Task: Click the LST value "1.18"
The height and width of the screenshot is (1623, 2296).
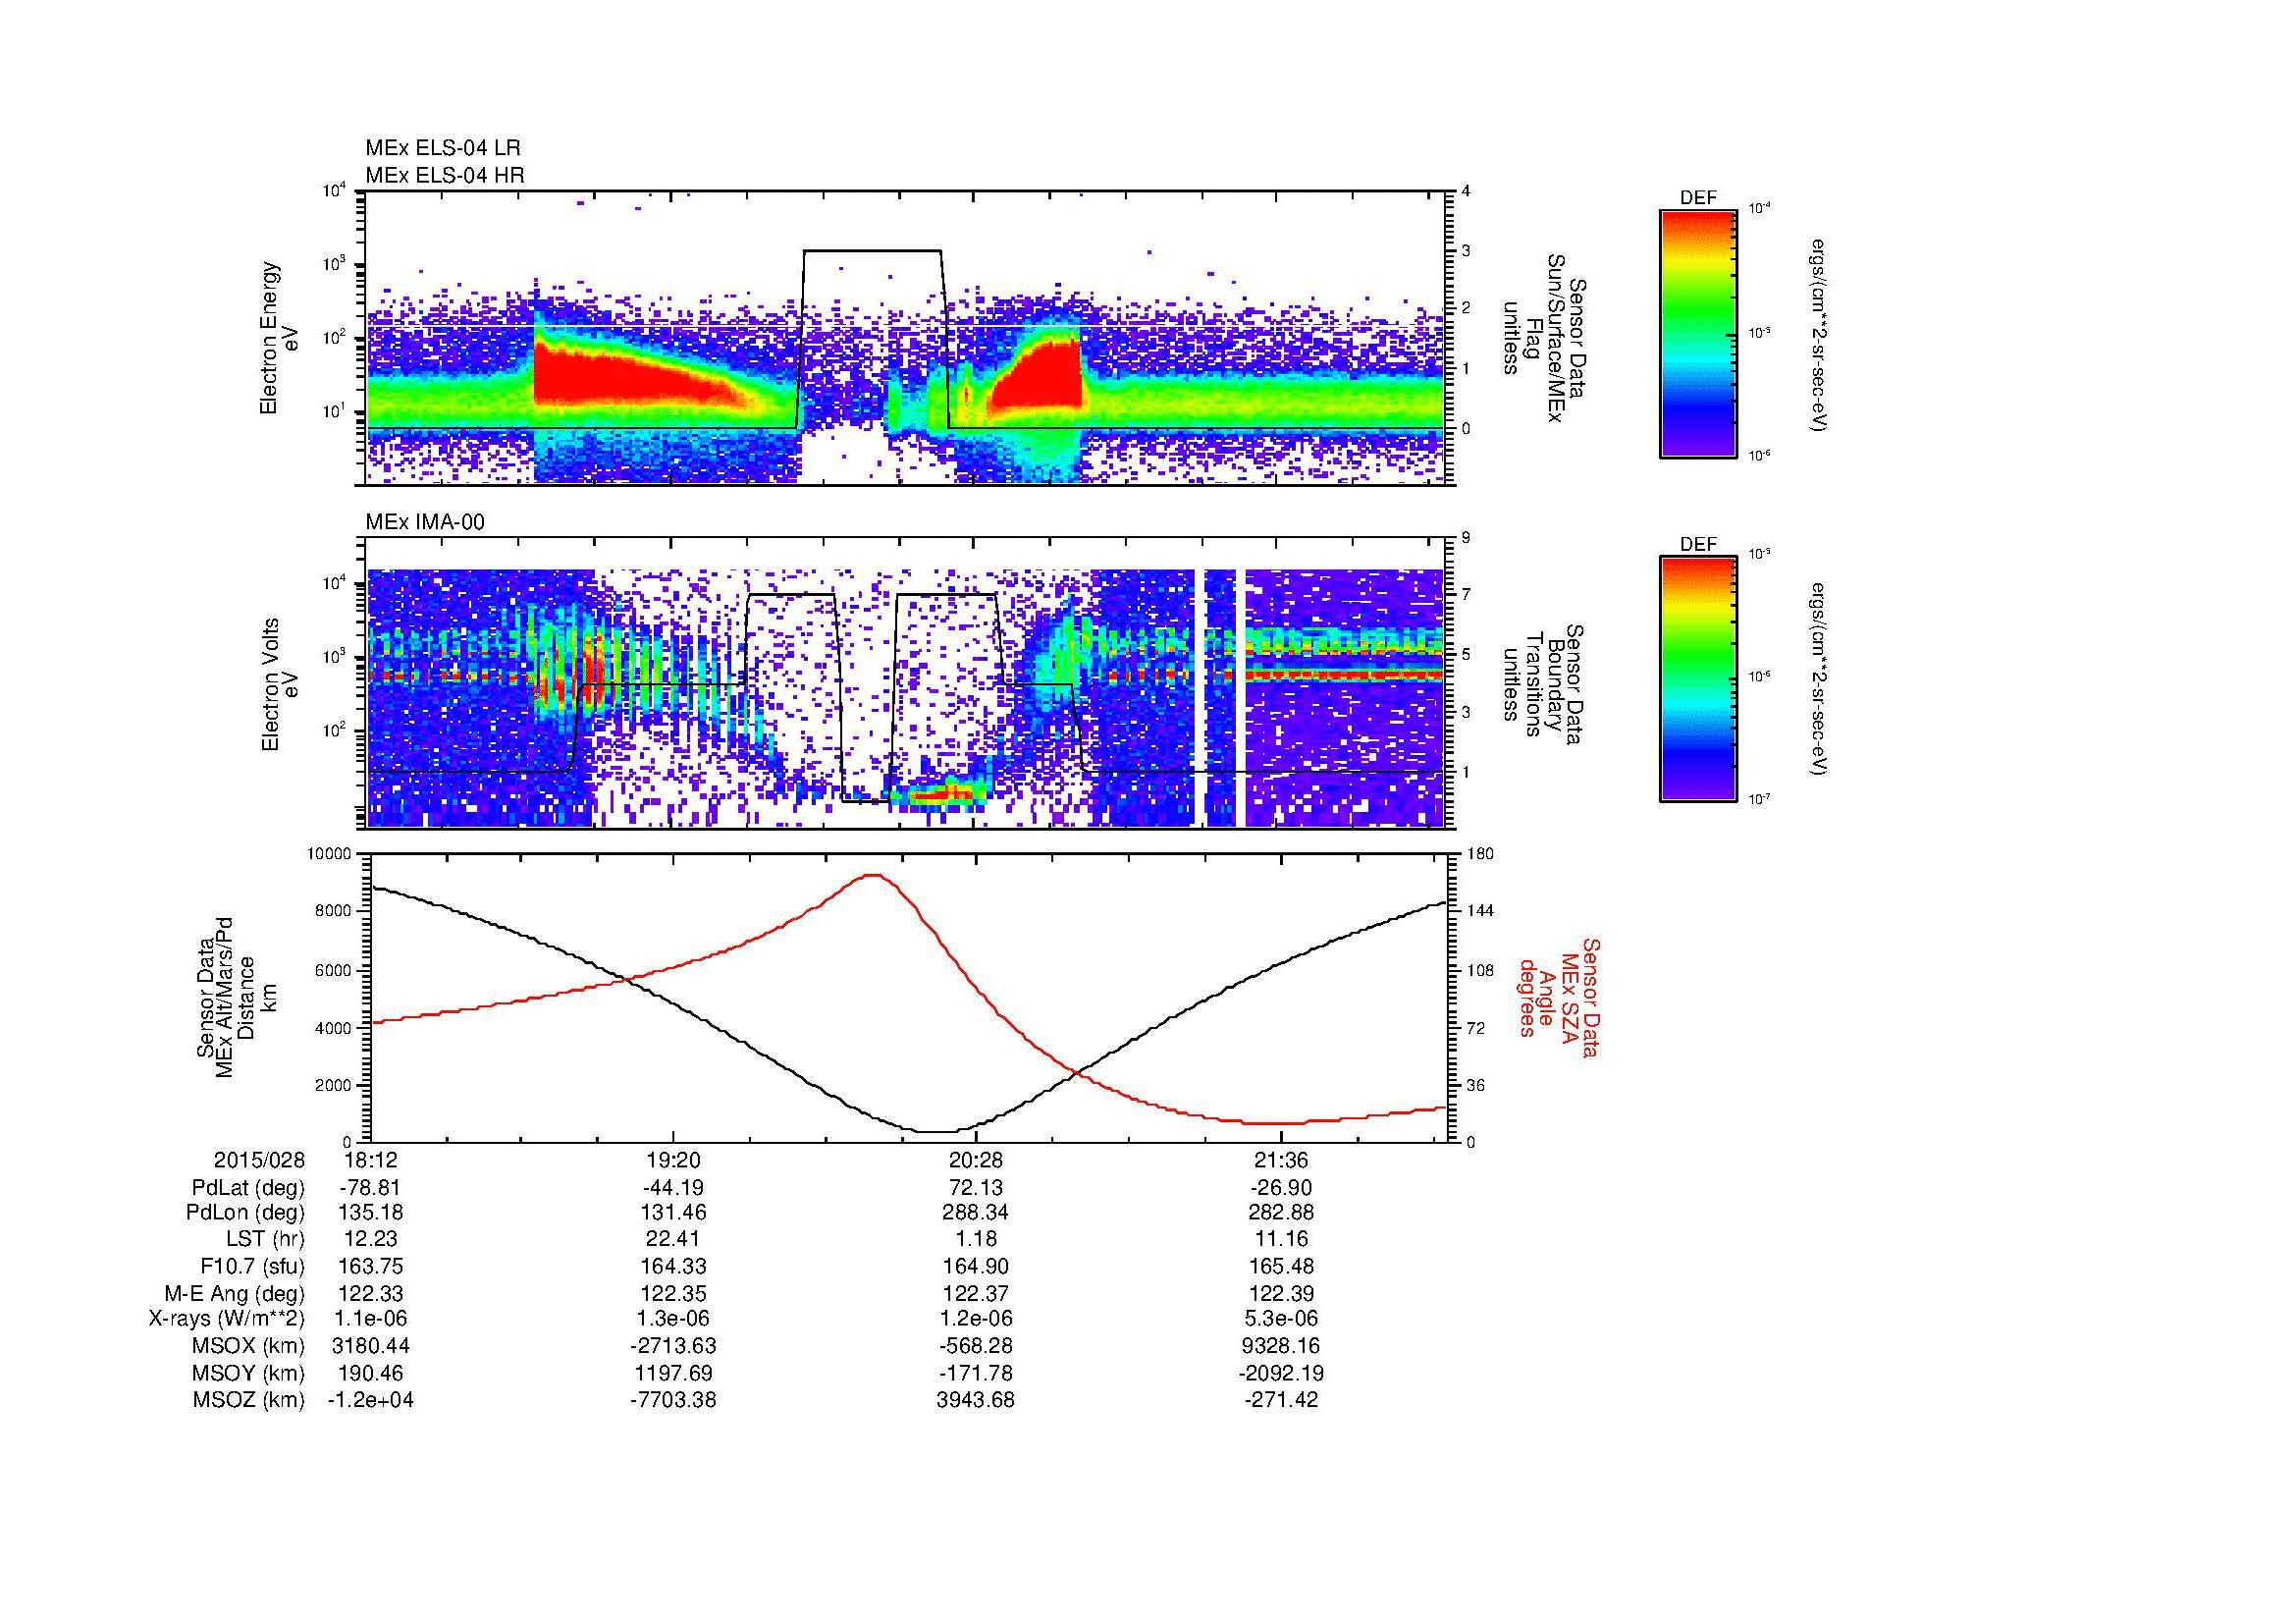Action: [x=977, y=1239]
